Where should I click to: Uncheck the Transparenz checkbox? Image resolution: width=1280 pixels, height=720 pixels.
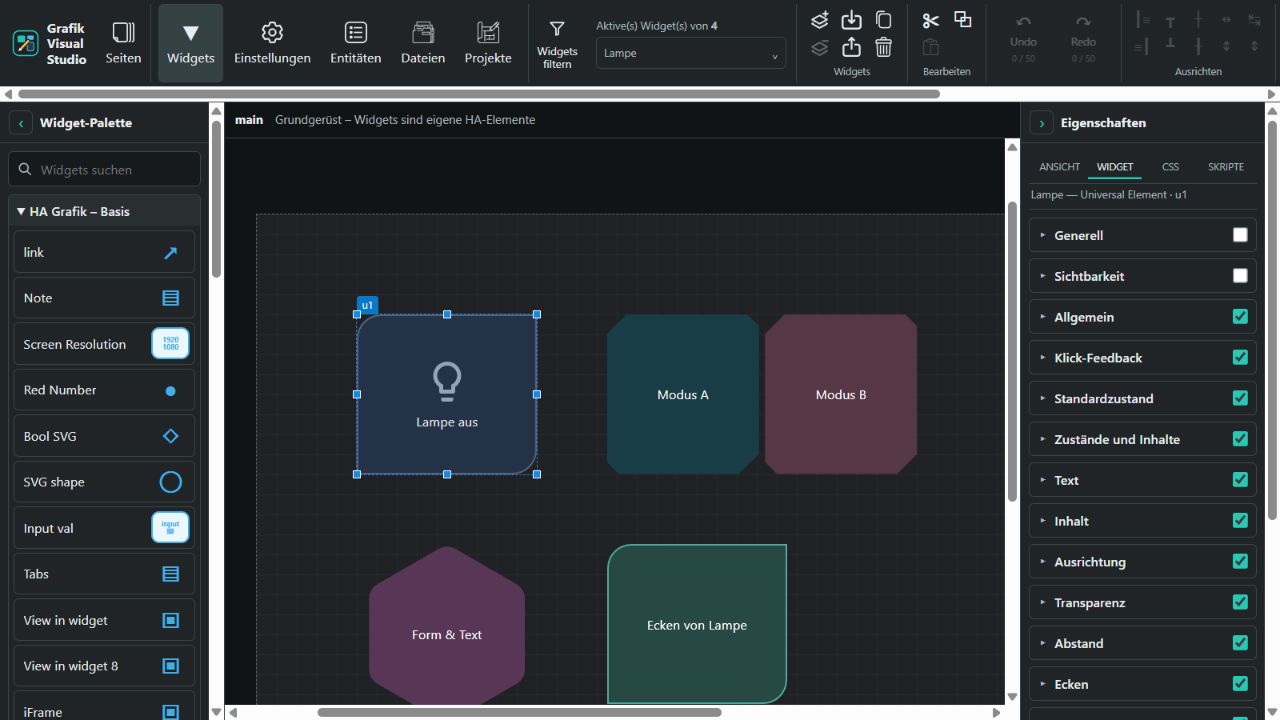(1240, 602)
